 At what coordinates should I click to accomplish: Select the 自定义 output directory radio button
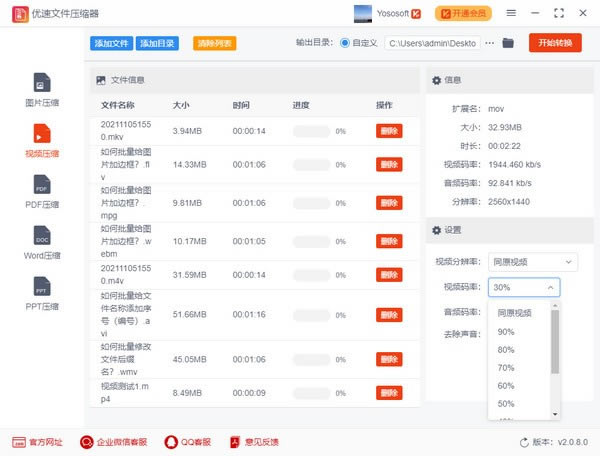pyautogui.click(x=344, y=43)
